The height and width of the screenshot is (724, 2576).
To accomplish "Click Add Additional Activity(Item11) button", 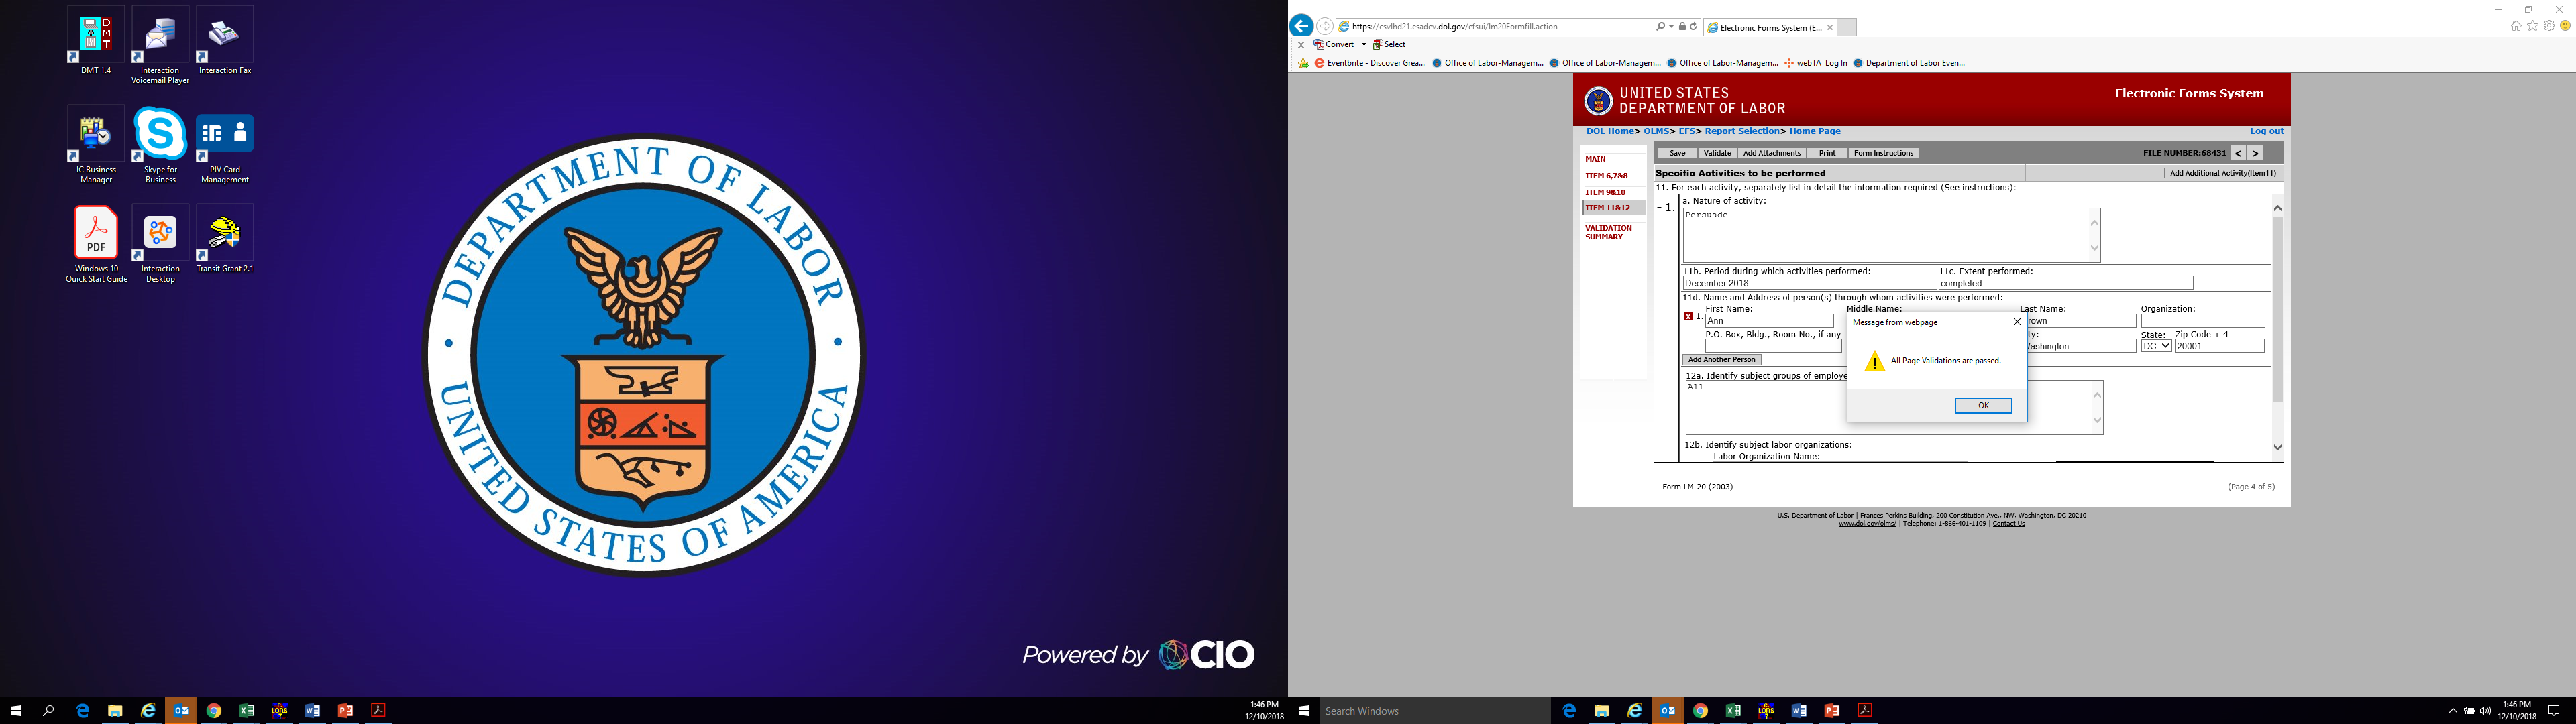I will click(x=2222, y=173).
